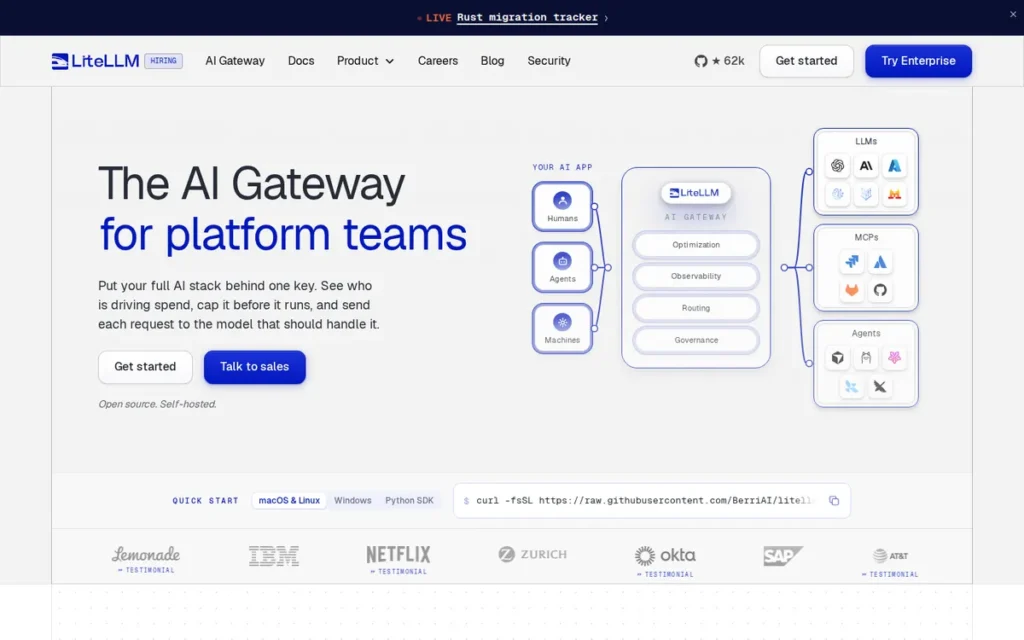Click the hero Get started button
The image size is (1024, 640).
click(145, 367)
